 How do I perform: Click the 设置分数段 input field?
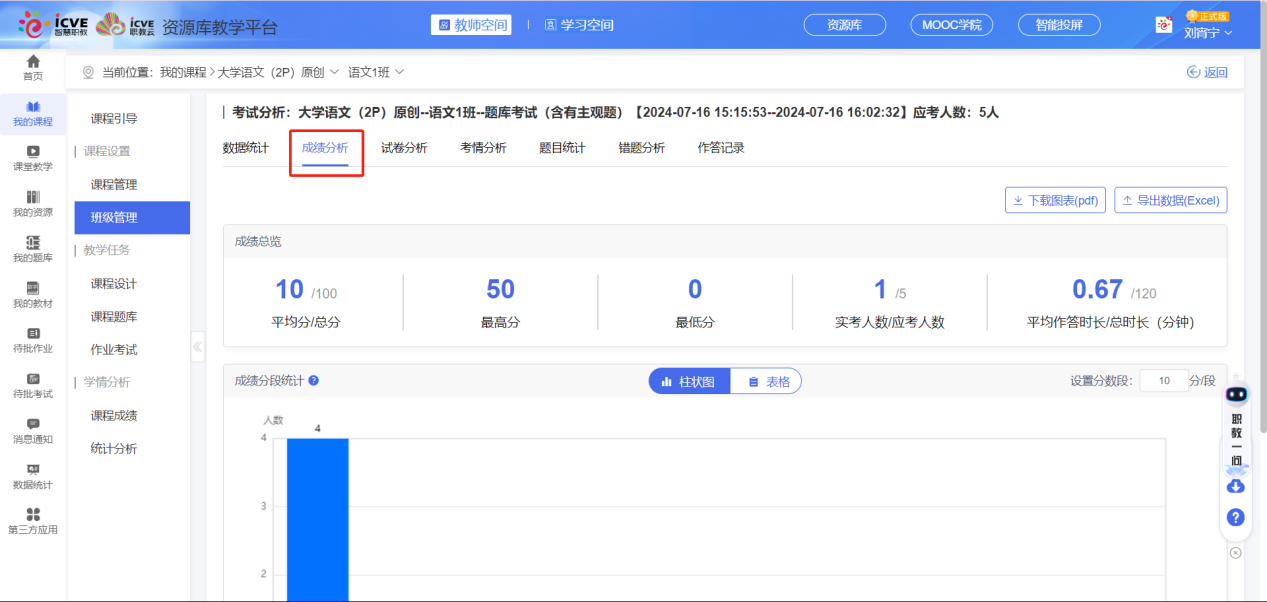pyautogui.click(x=1163, y=381)
